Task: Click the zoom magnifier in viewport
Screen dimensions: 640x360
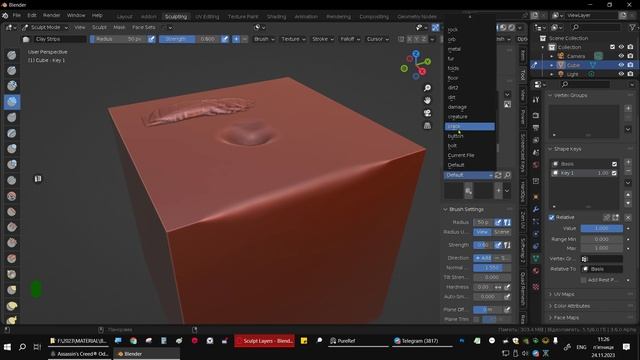Action: click(427, 88)
